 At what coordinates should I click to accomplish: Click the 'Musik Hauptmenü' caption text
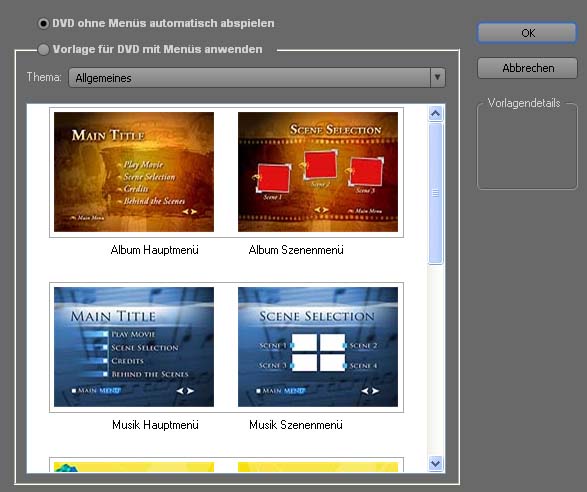click(x=155, y=425)
